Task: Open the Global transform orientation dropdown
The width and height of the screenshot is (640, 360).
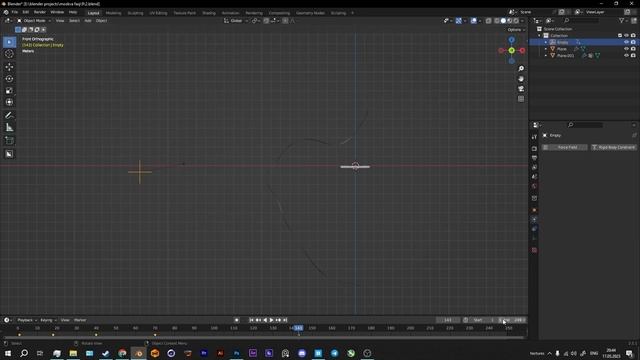Action: [x=236, y=21]
